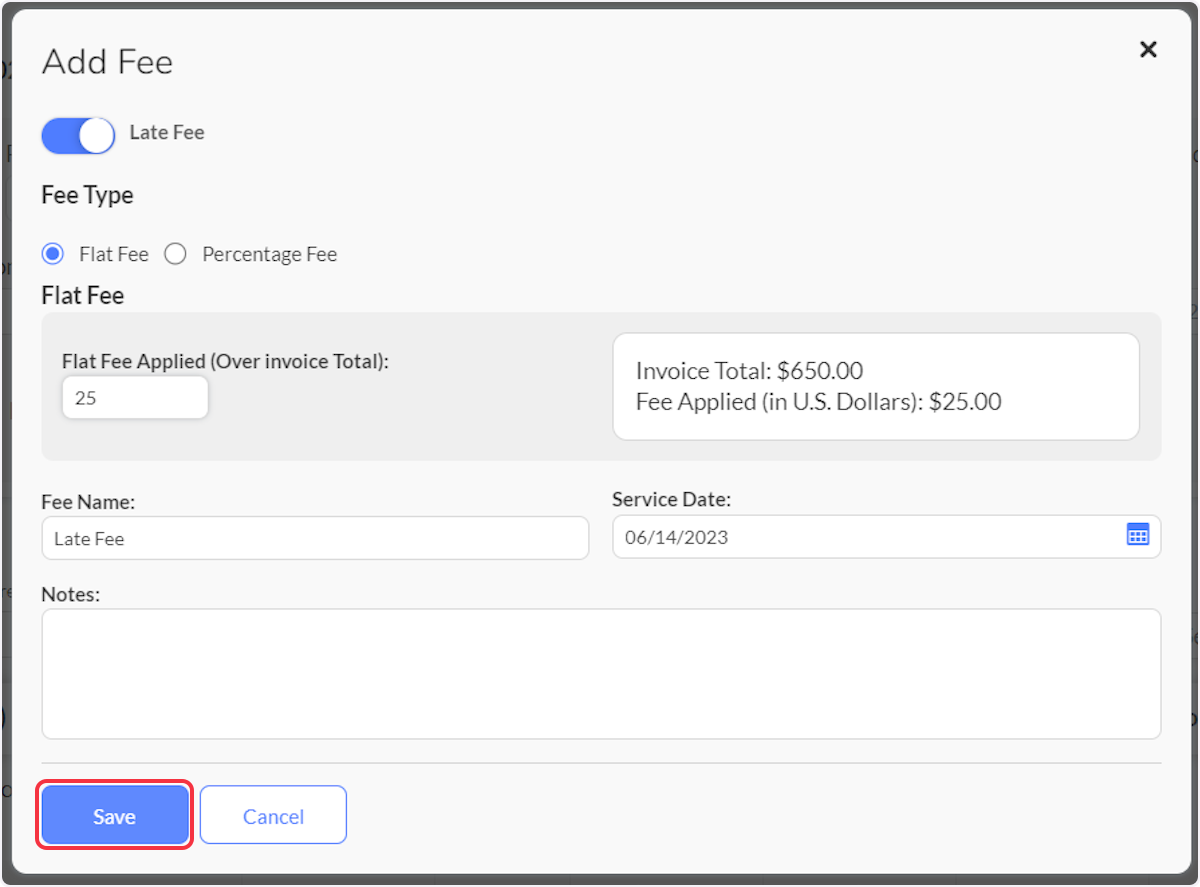Click the Flat Fee Applied amount field
The height and width of the screenshot is (887, 1200).
(x=135, y=398)
